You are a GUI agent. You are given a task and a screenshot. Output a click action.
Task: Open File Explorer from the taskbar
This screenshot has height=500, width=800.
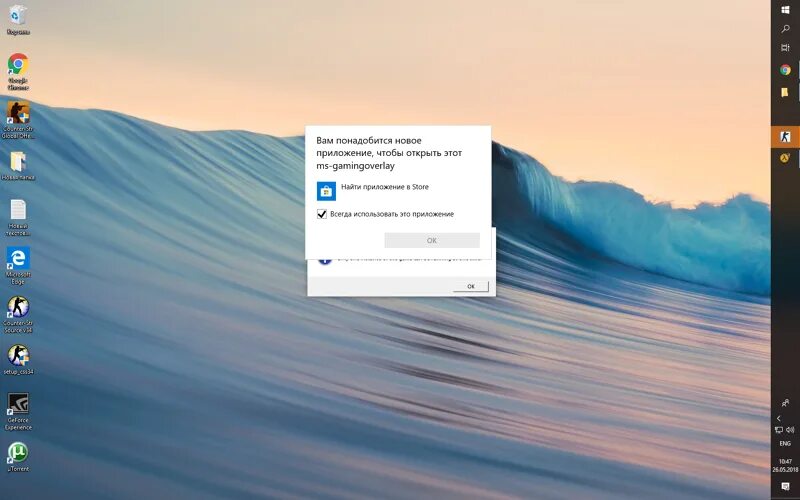[785, 92]
